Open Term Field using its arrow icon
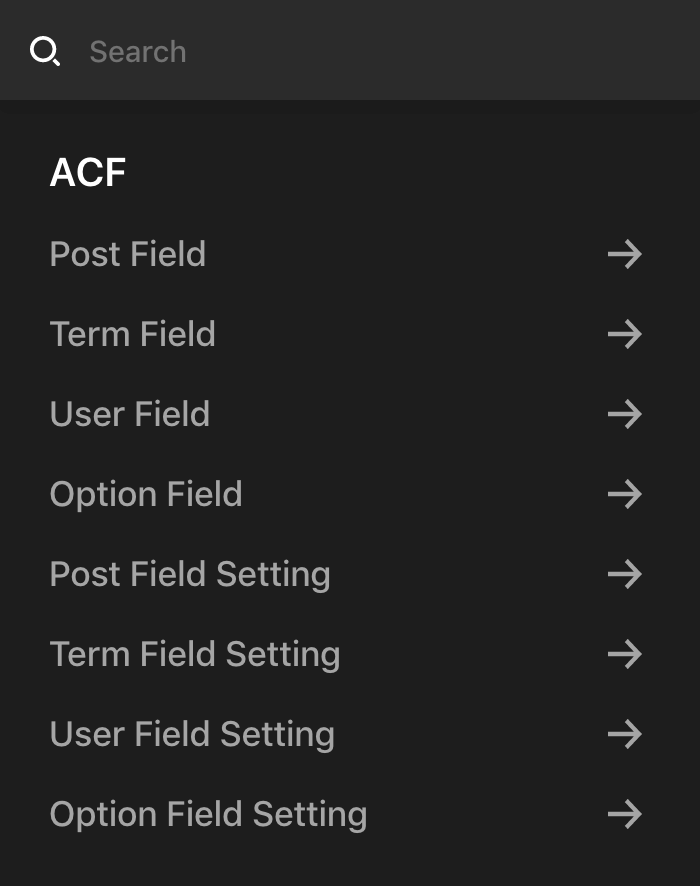This screenshot has height=886, width=700. pyautogui.click(x=624, y=334)
